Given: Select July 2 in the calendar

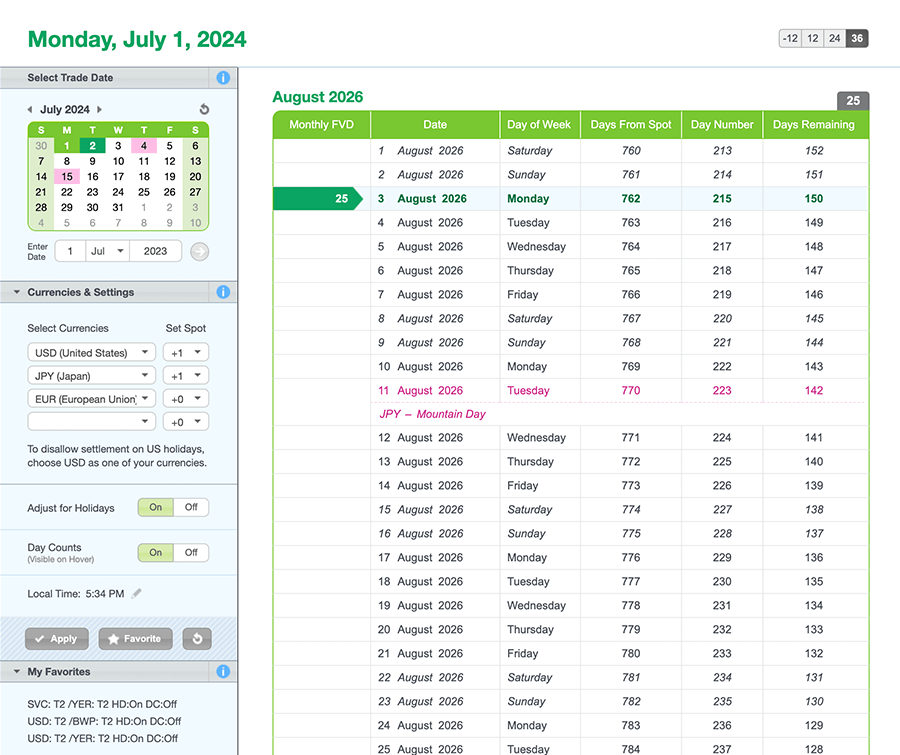Looking at the screenshot, I should [x=92, y=146].
